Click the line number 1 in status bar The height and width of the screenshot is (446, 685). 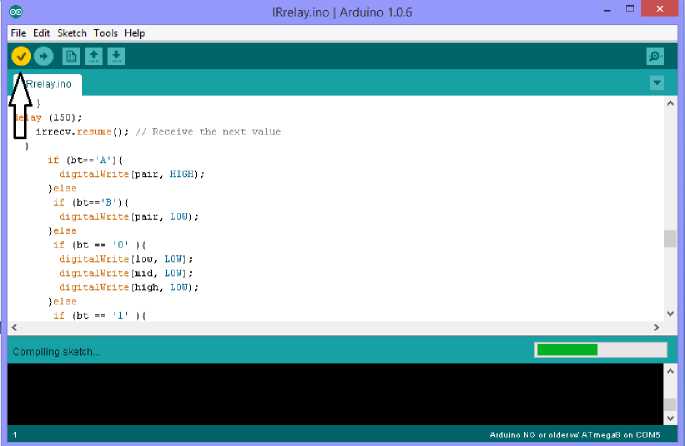click(15, 435)
